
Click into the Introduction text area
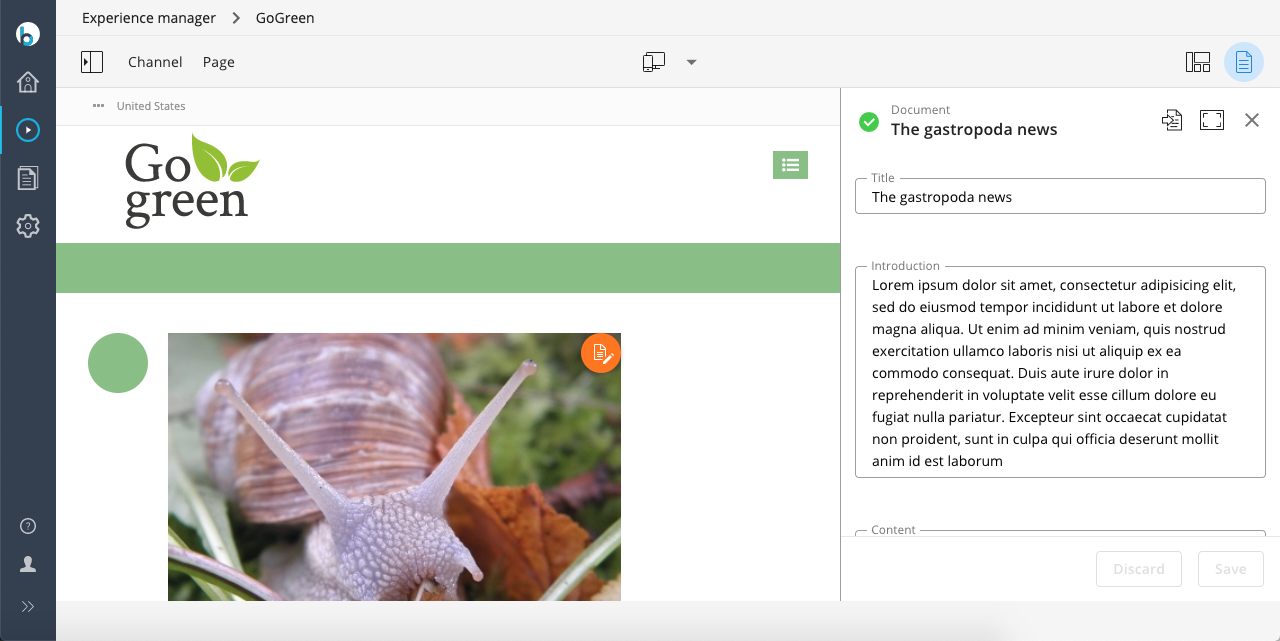[1060, 372]
